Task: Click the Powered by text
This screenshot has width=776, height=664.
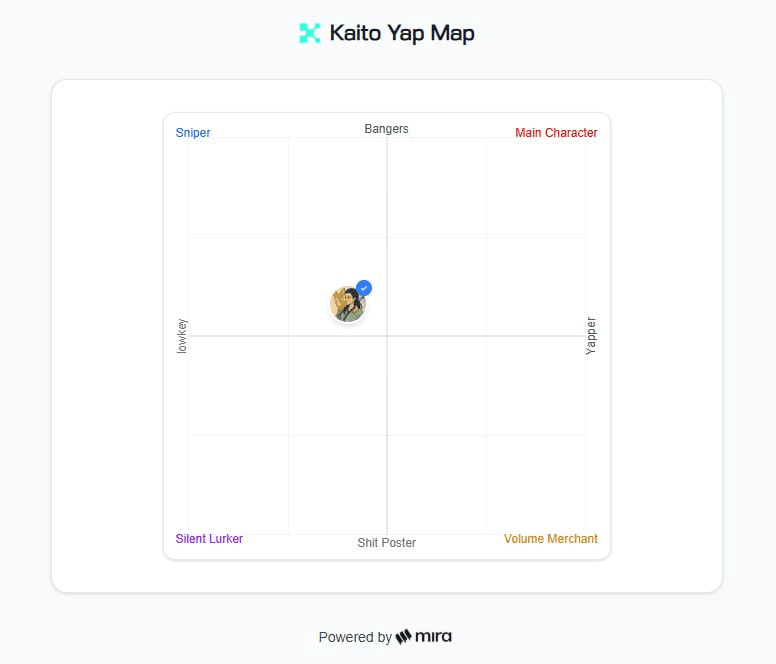Action: 355,637
